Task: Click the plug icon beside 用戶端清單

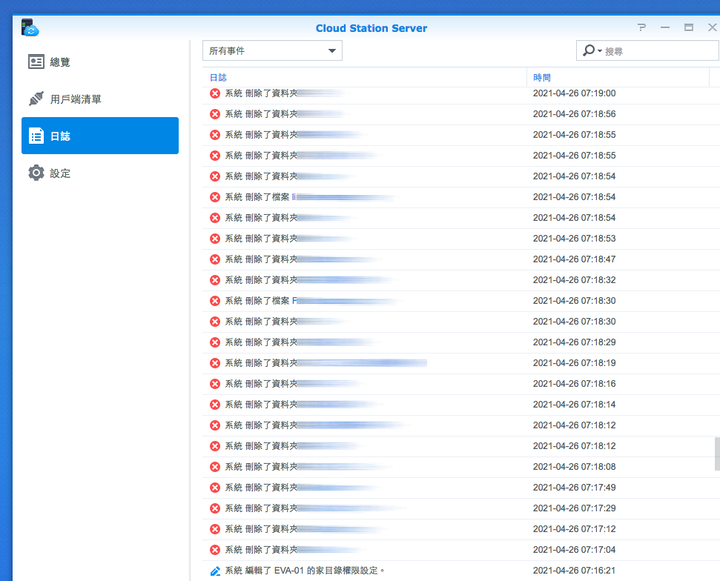Action: (x=36, y=99)
